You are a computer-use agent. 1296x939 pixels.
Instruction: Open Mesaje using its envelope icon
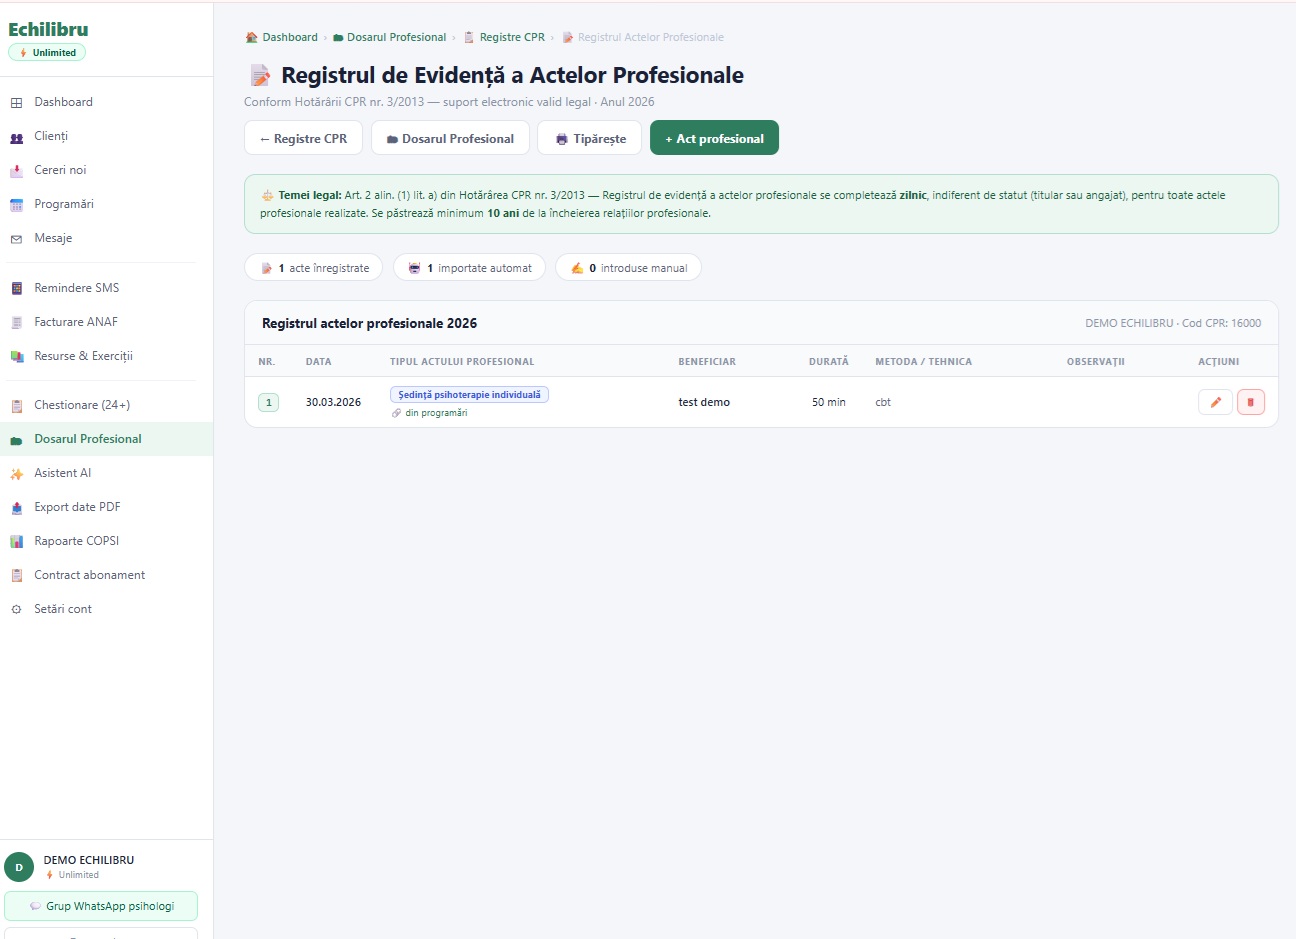(18, 237)
